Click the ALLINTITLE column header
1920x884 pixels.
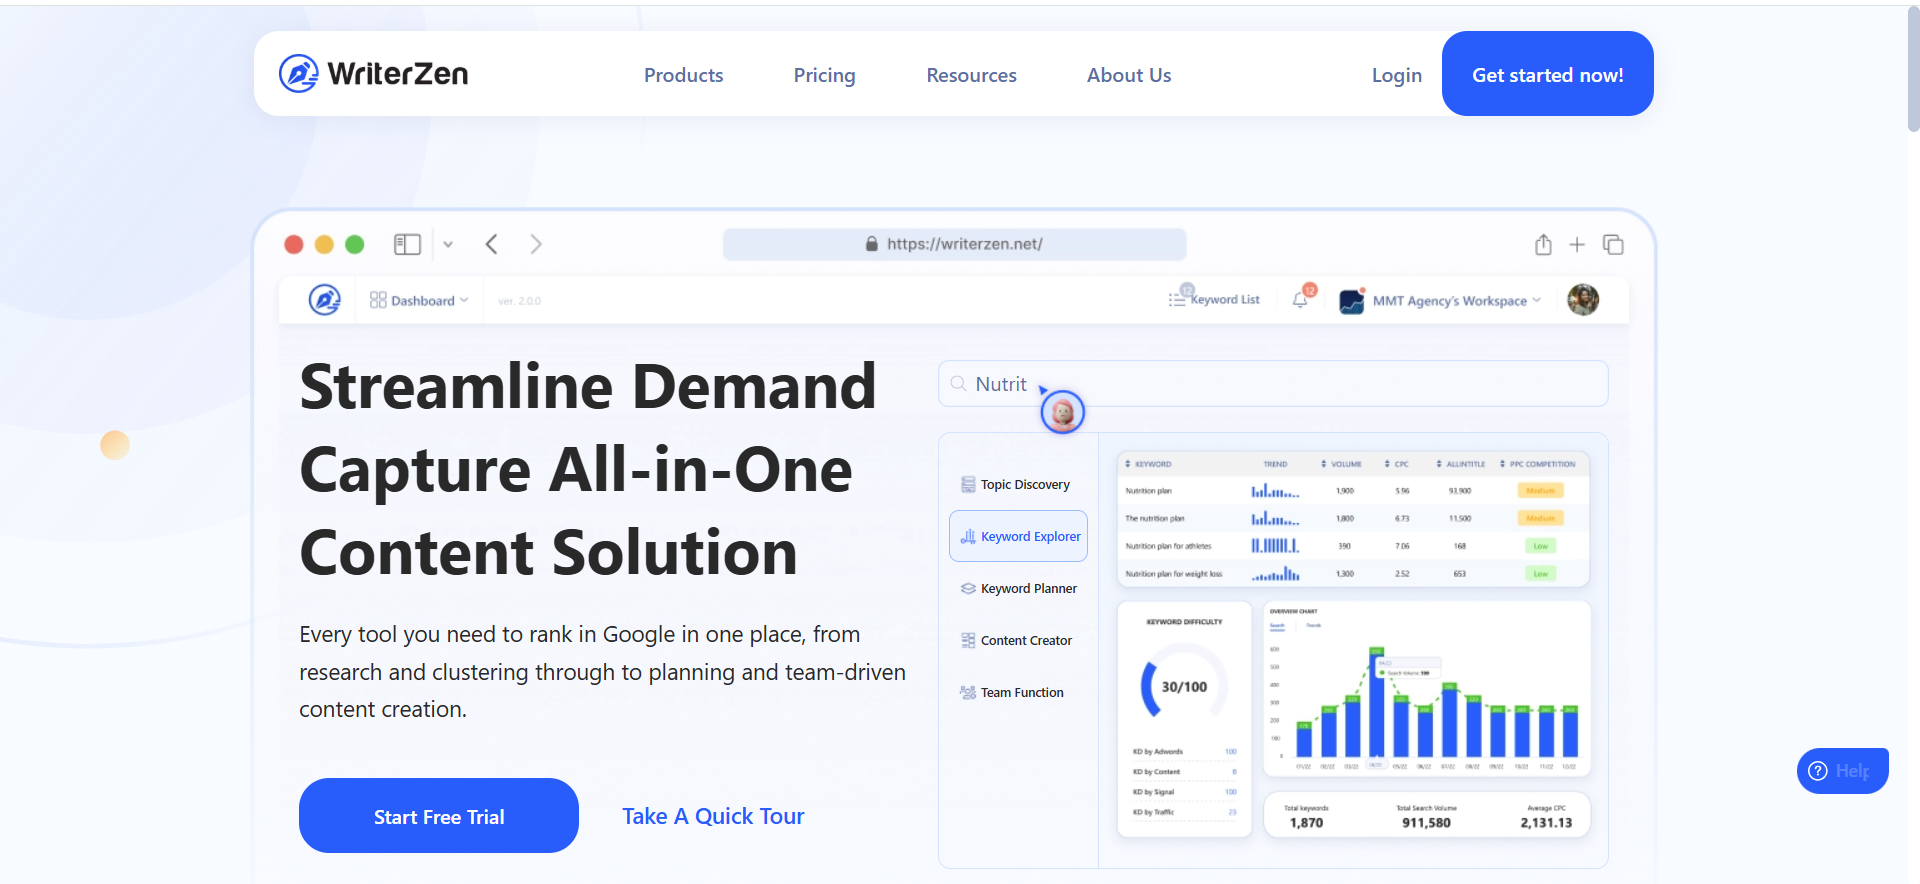coord(1461,464)
